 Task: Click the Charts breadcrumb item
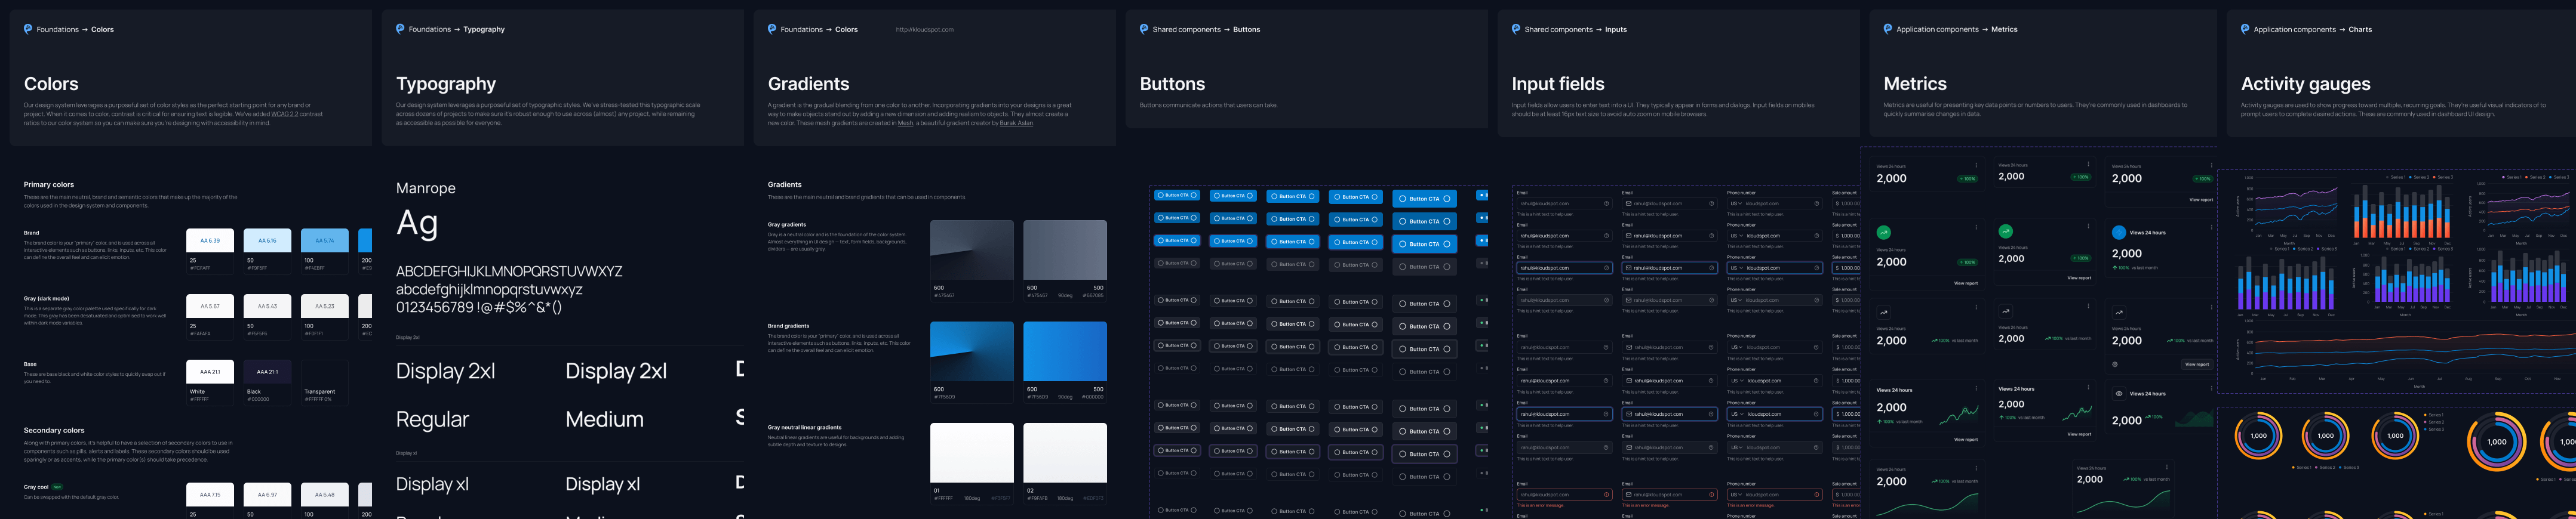click(x=2360, y=29)
